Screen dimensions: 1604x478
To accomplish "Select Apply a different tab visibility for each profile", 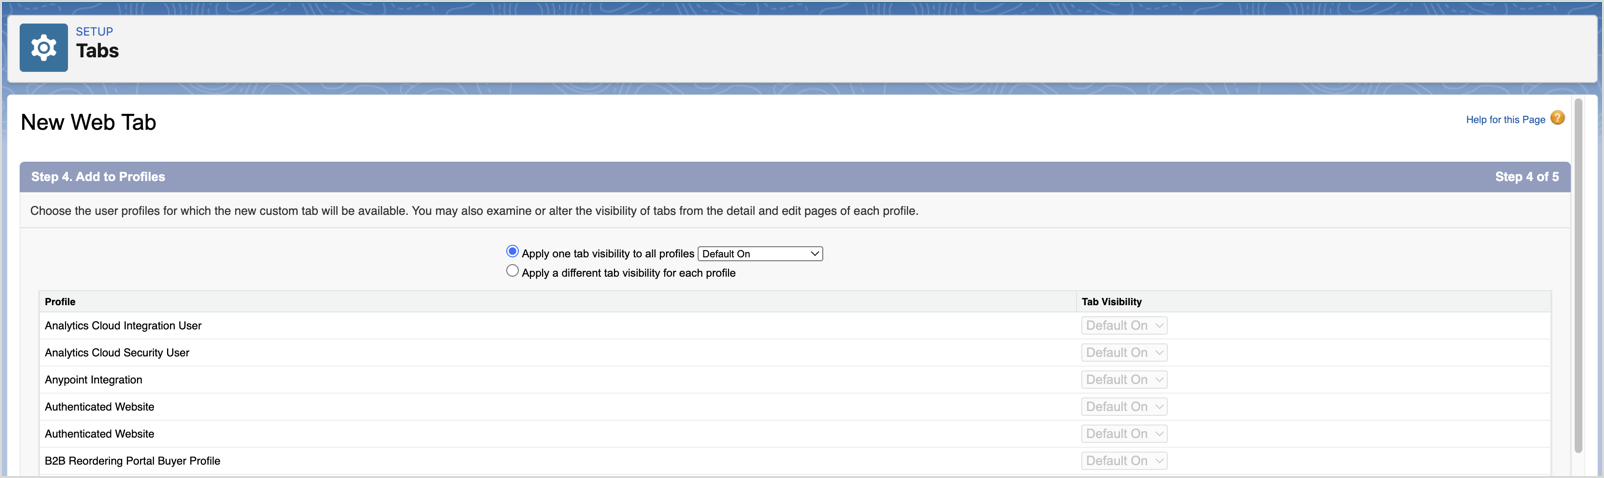I will [x=512, y=270].
